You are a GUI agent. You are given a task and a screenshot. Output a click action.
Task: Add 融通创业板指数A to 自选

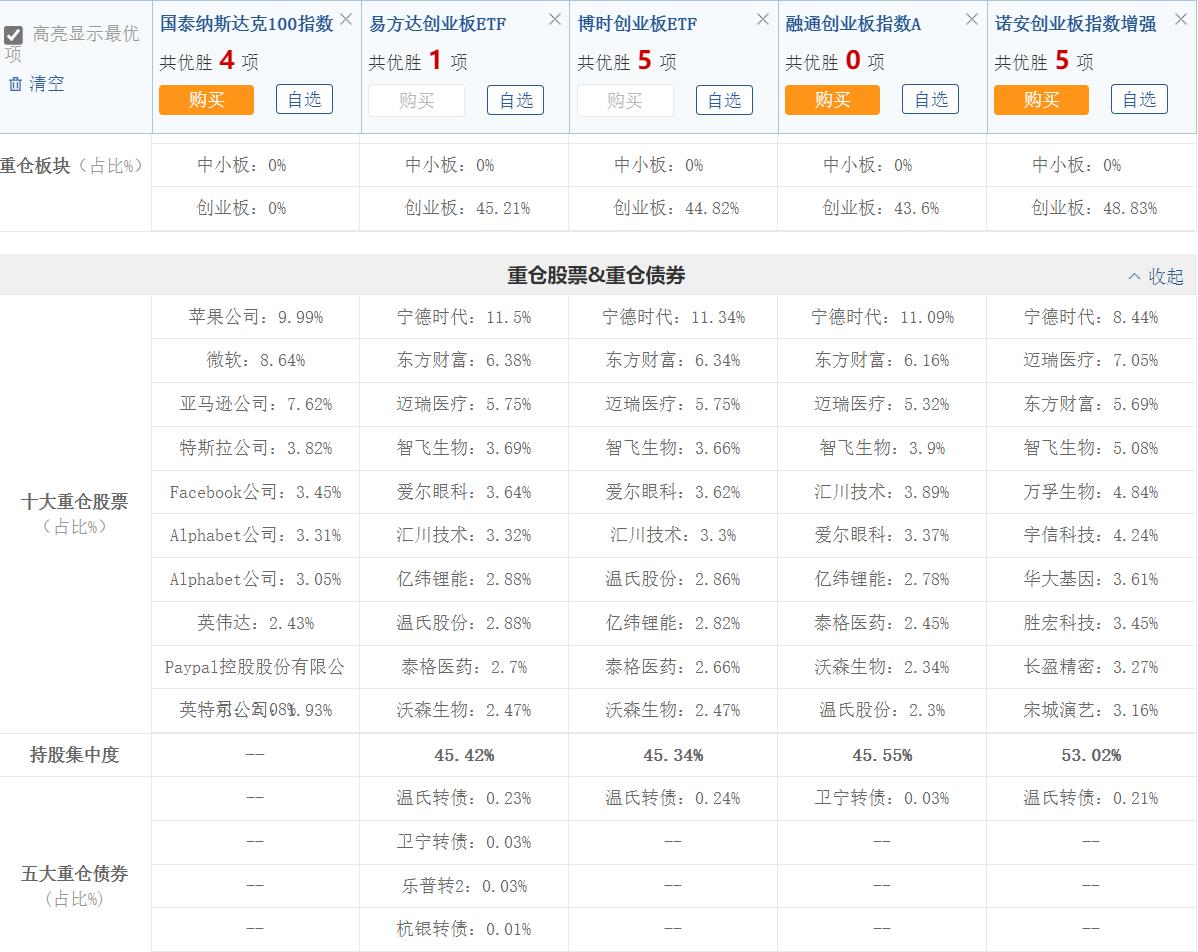[930, 100]
